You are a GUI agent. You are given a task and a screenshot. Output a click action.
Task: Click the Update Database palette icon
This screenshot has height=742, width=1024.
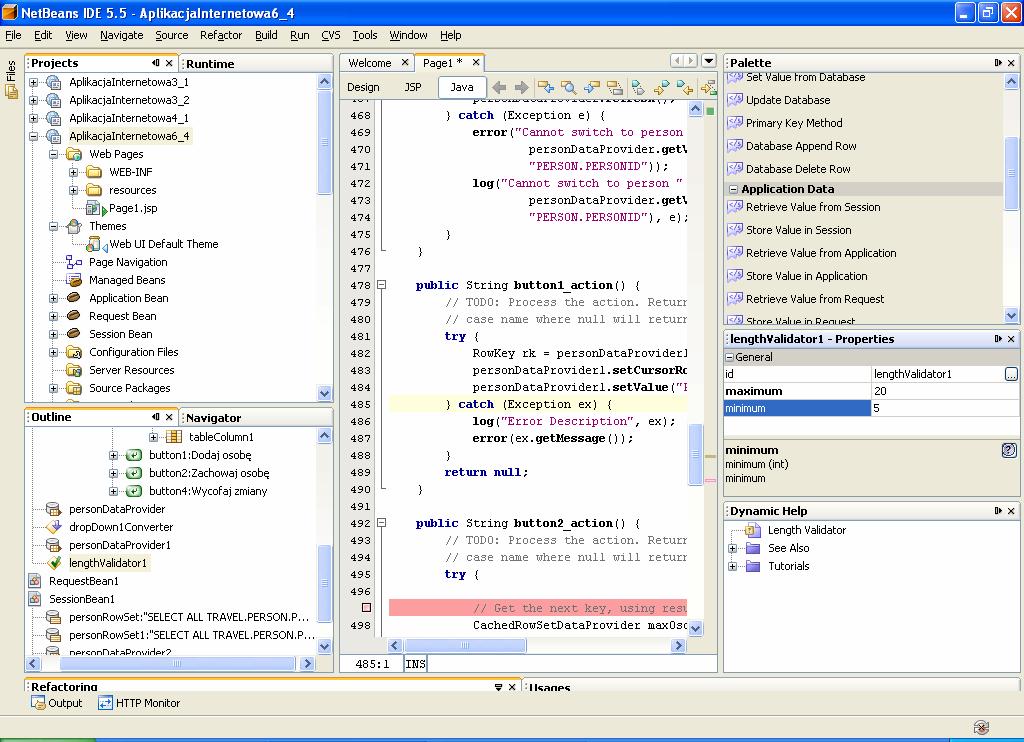pyautogui.click(x=735, y=100)
